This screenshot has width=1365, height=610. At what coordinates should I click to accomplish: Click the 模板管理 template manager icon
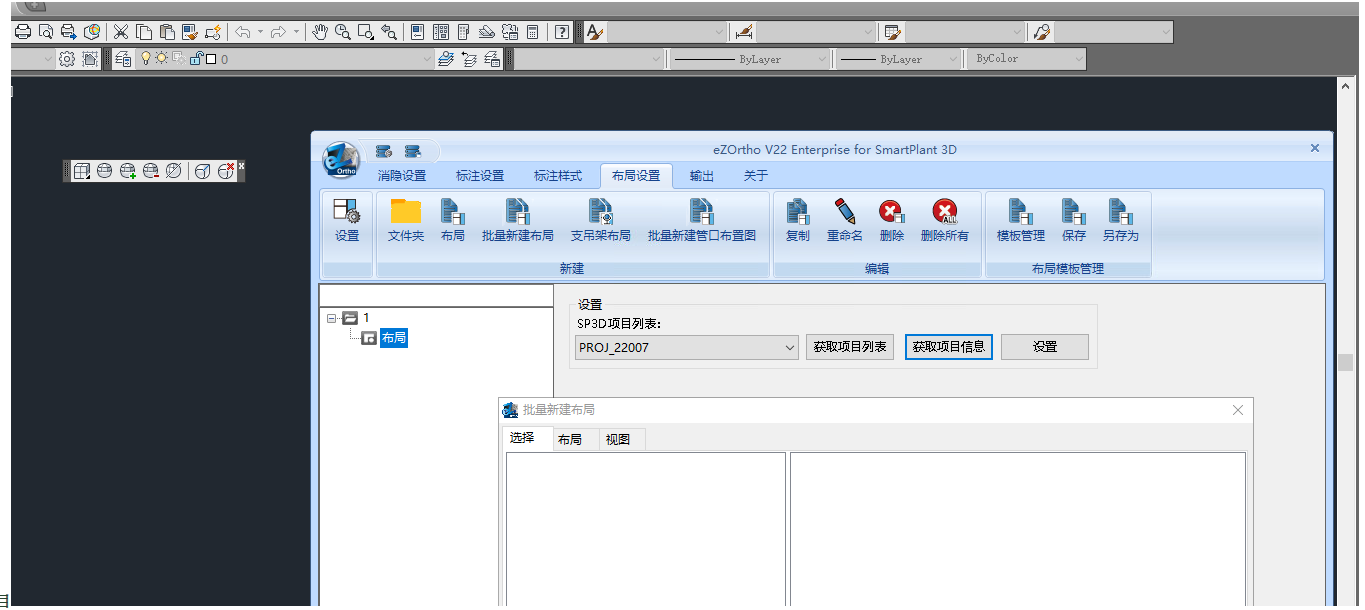[1020, 220]
